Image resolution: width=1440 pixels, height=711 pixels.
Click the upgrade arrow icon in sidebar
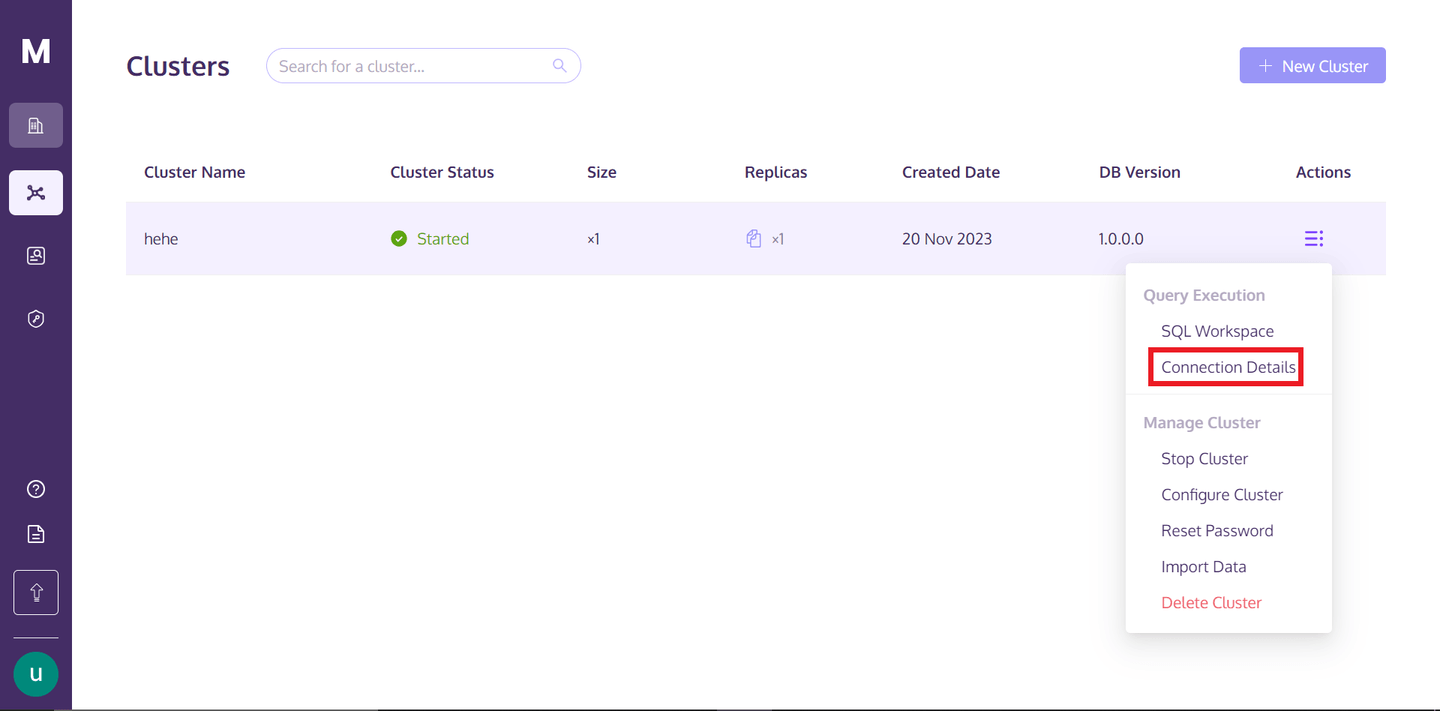pyautogui.click(x=36, y=592)
